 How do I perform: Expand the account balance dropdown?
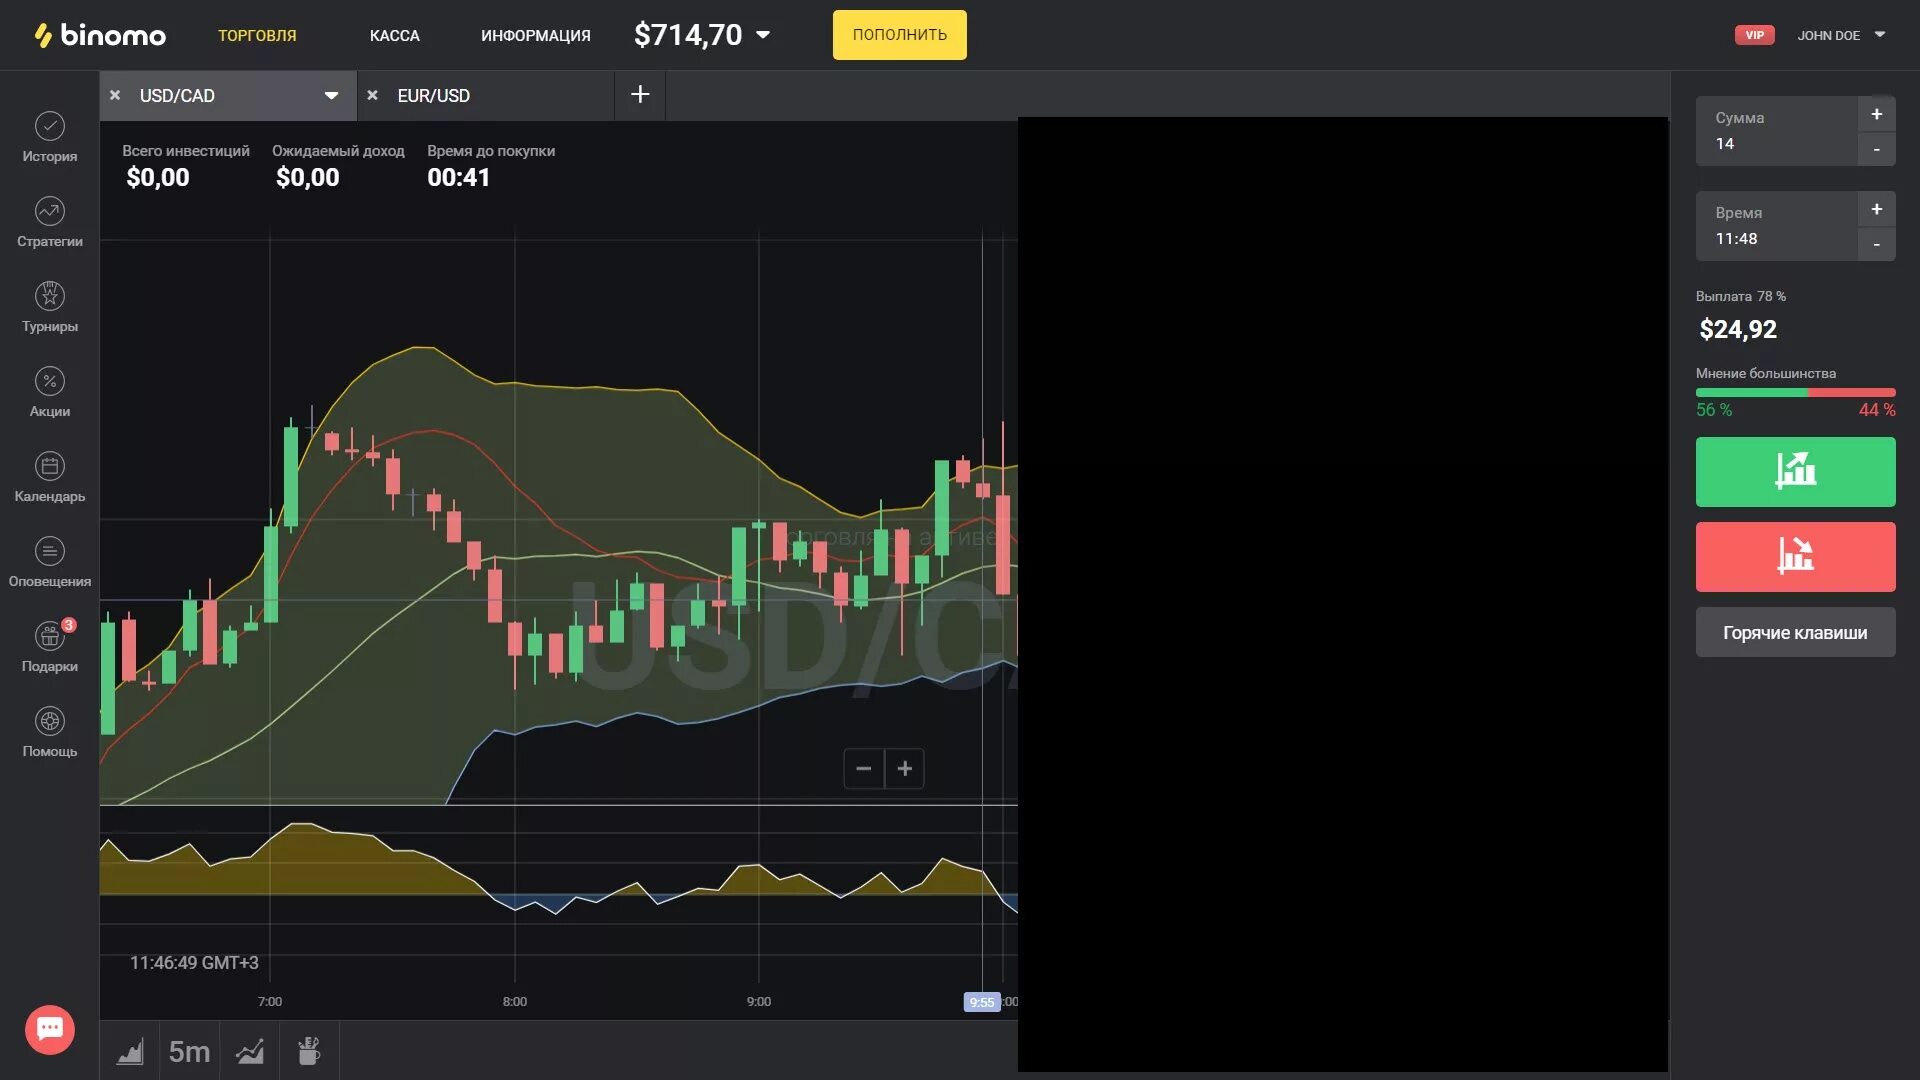coord(763,35)
